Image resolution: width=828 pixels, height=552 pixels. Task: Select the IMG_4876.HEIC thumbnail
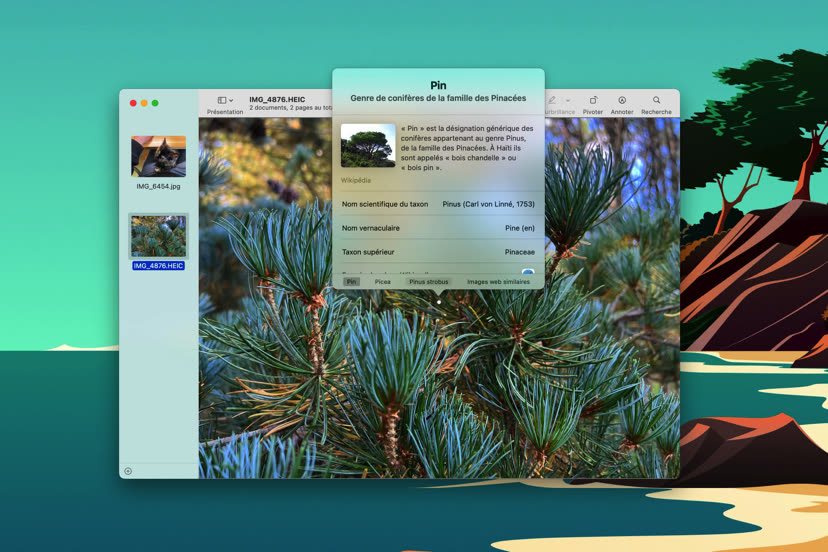(x=158, y=236)
